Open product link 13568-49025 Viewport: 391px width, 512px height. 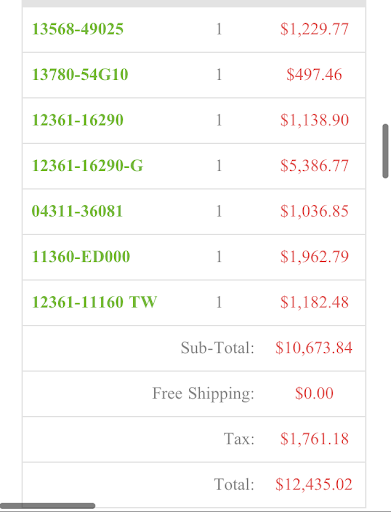point(78,29)
